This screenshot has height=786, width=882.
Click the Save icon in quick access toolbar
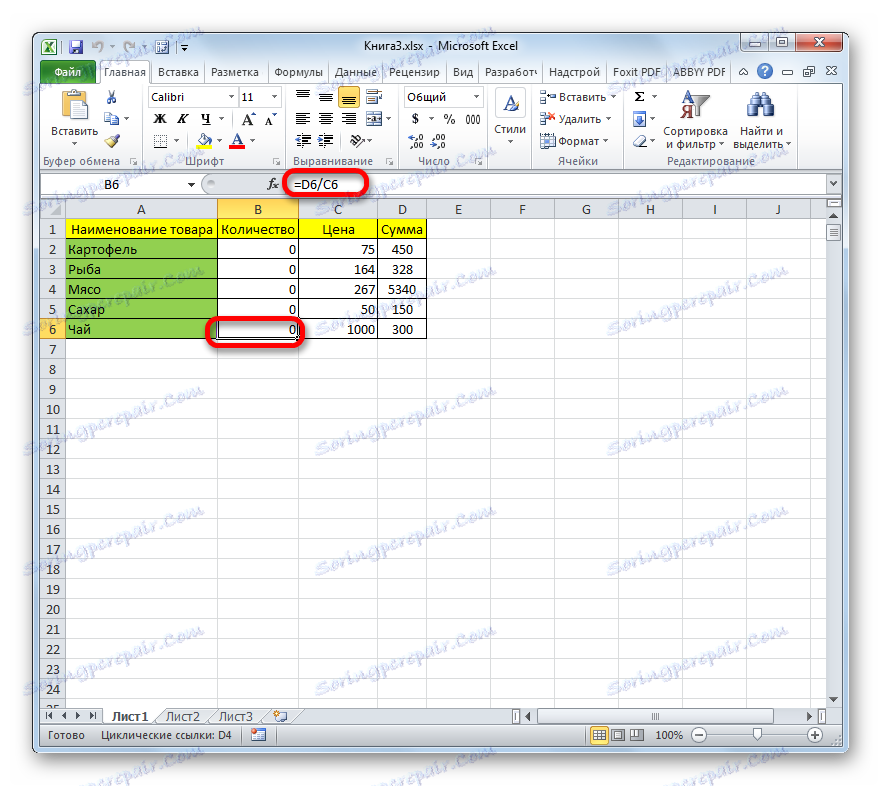[x=75, y=47]
